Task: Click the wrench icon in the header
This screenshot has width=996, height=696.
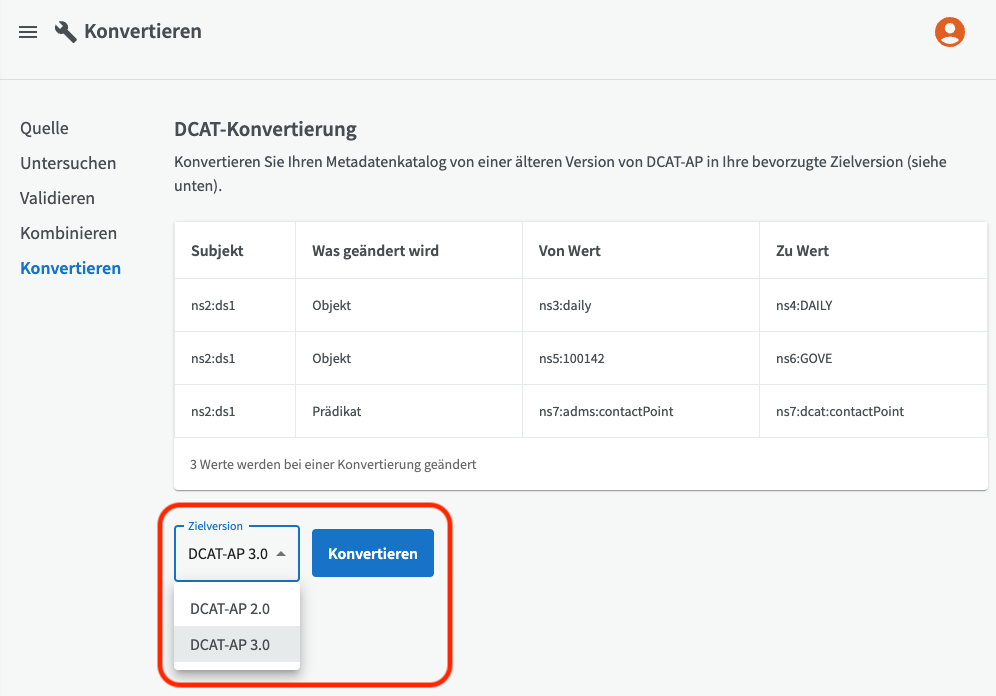Action: 66,32
